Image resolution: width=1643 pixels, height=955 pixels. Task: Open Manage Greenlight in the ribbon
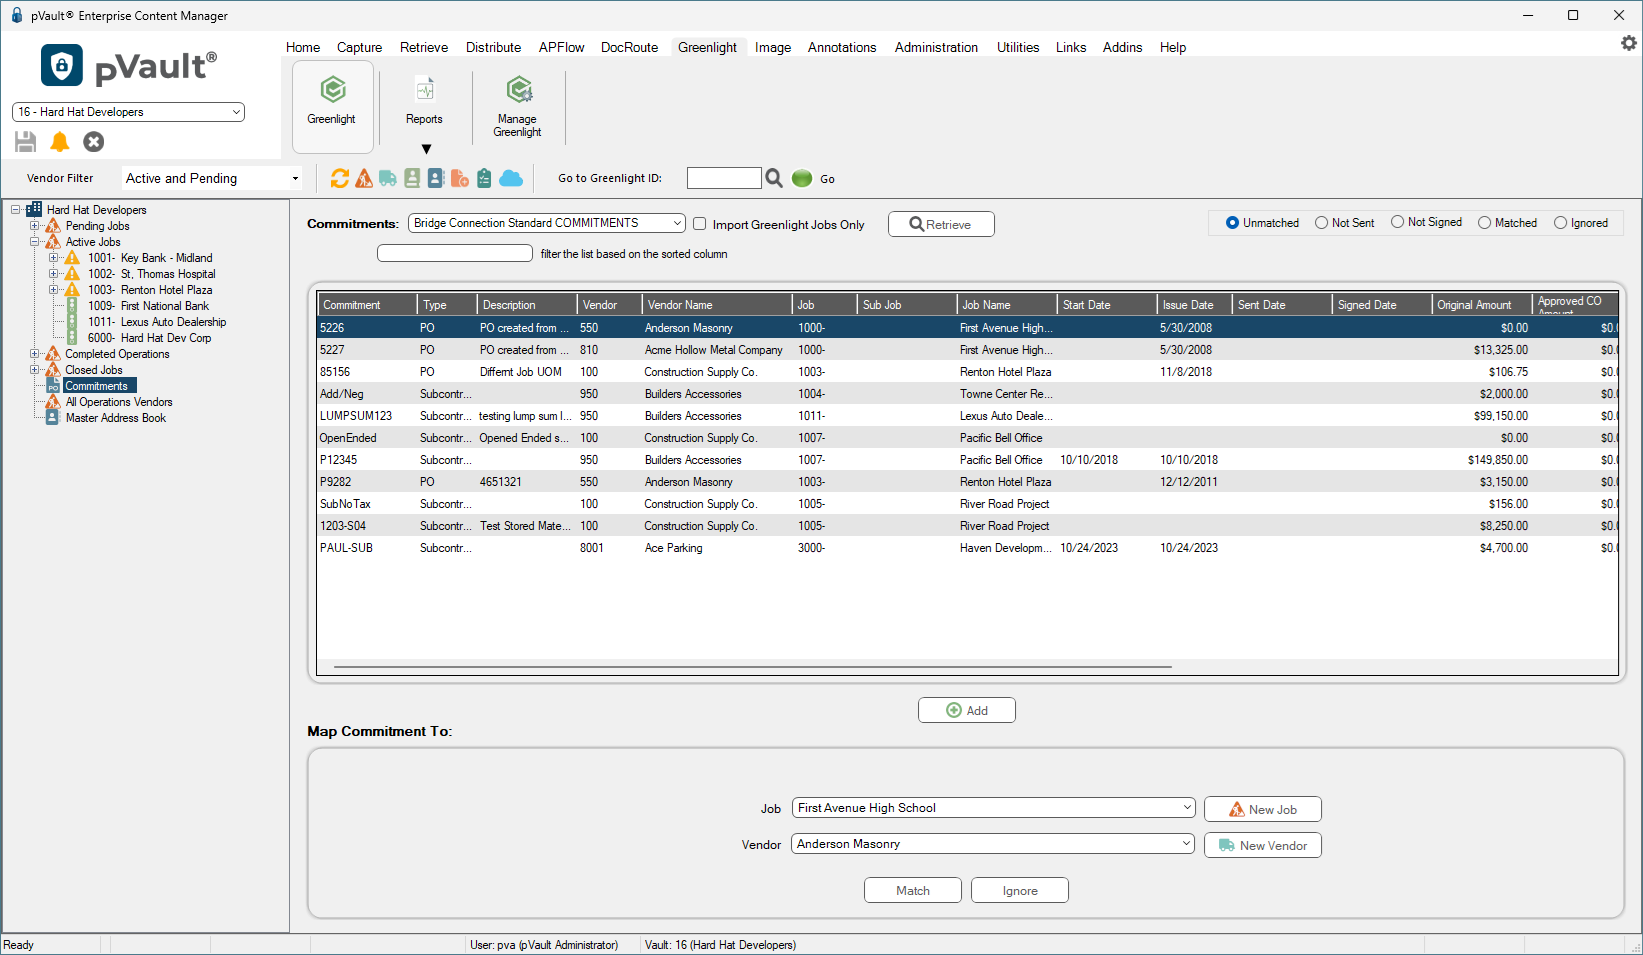click(x=518, y=105)
